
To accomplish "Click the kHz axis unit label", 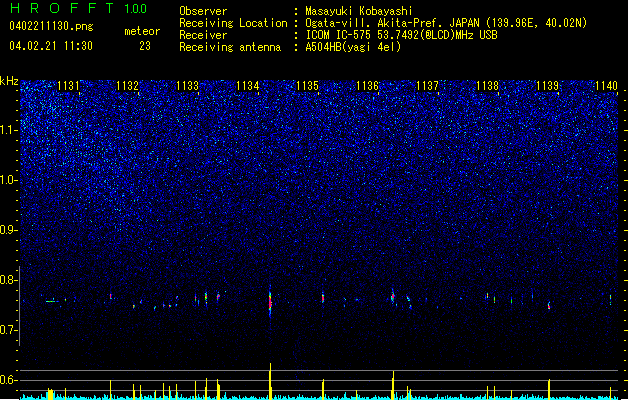I will [9, 81].
